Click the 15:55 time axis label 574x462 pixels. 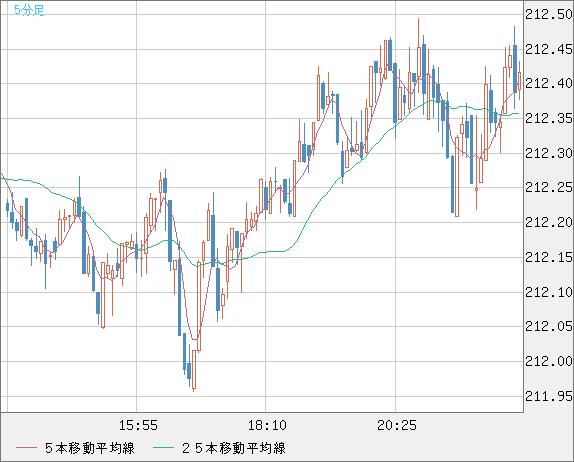[138, 425]
